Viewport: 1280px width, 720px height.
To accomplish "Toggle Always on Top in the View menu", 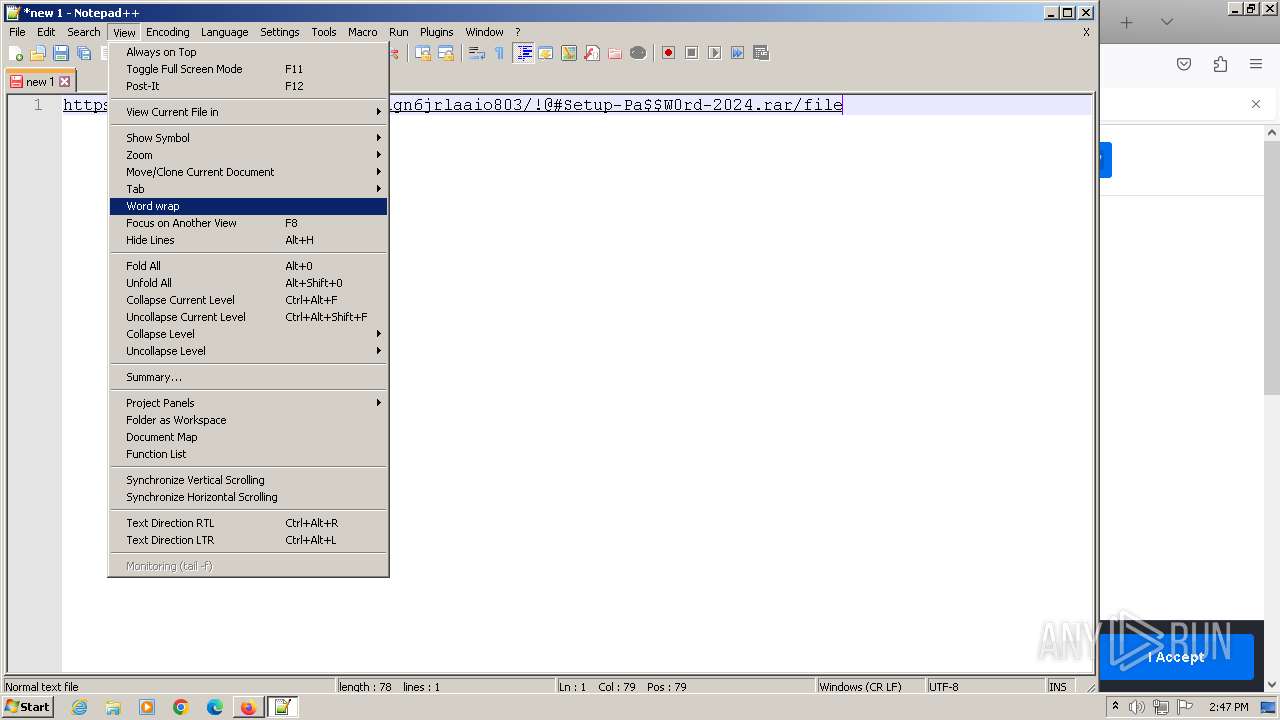I will [x=248, y=52].
